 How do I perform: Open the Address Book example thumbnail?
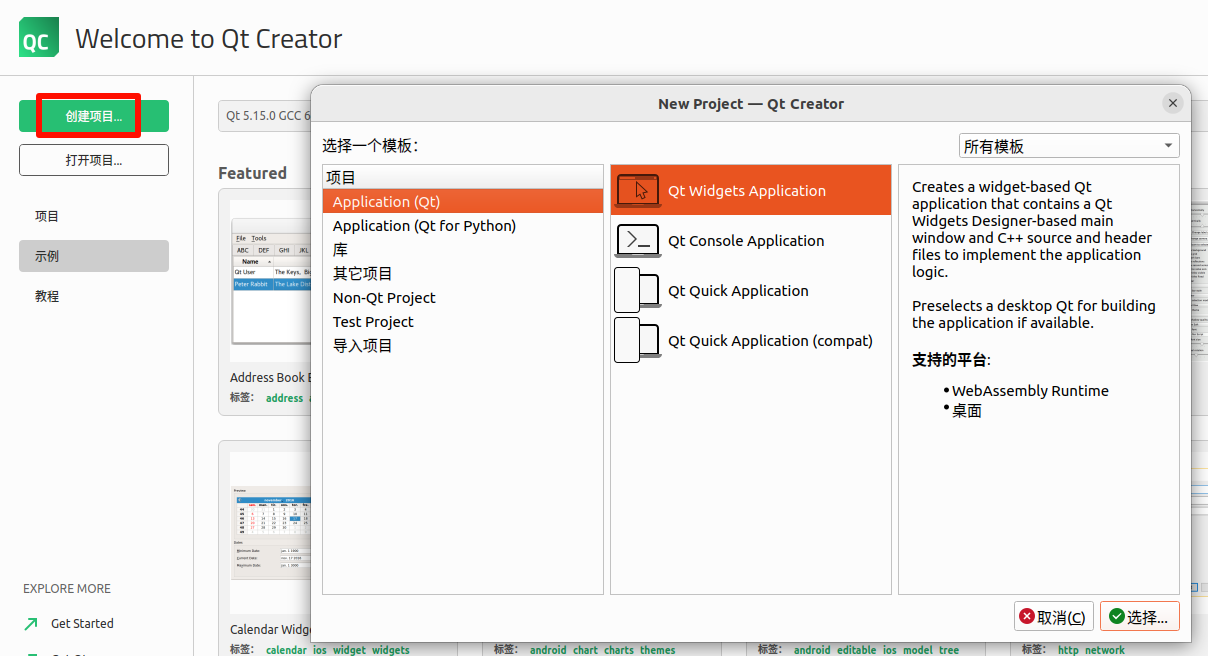[270, 280]
